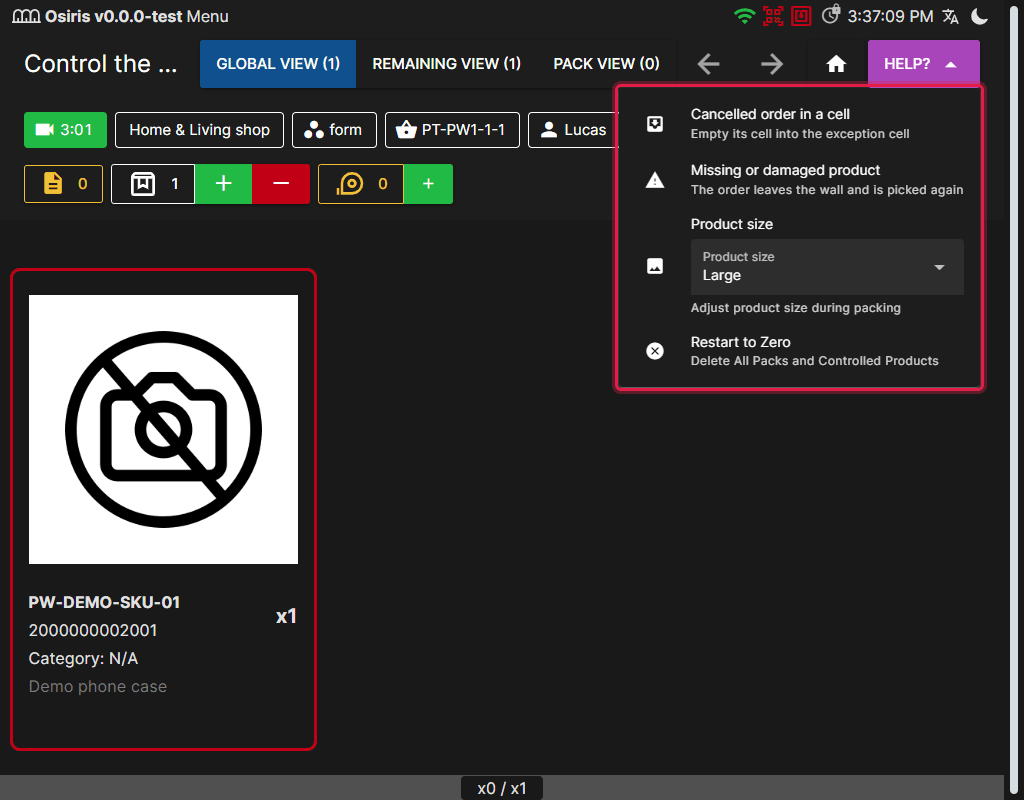Switch to the Global View tab
1024x800 pixels.
[x=278, y=64]
